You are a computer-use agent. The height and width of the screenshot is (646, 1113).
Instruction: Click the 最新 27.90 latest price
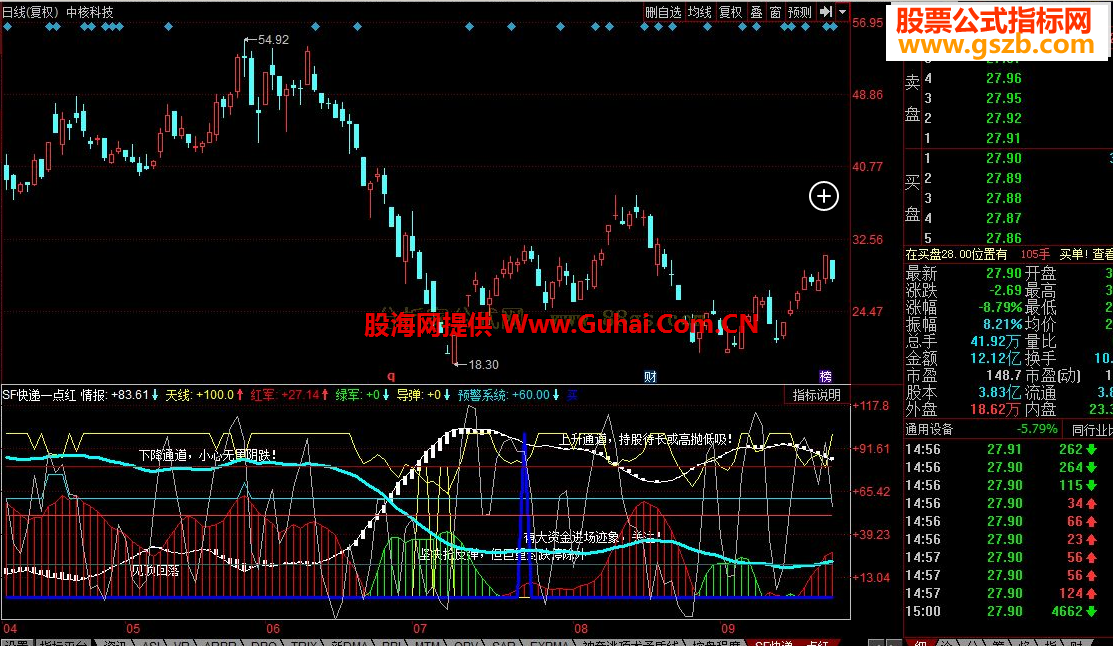1004,273
